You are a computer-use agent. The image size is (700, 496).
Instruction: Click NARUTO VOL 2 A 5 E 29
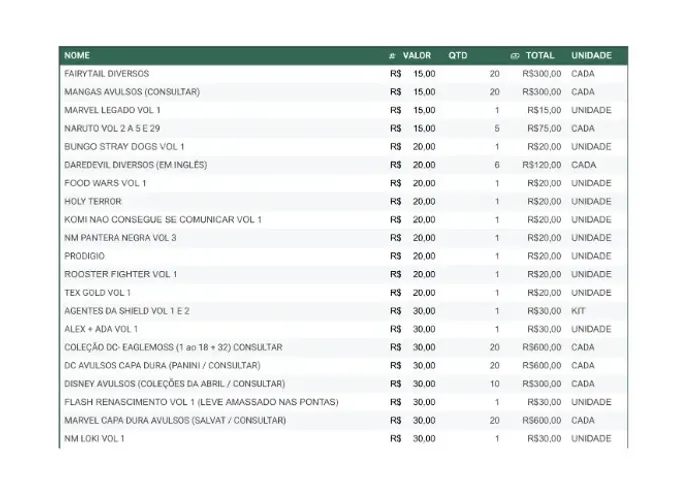[x=112, y=129]
